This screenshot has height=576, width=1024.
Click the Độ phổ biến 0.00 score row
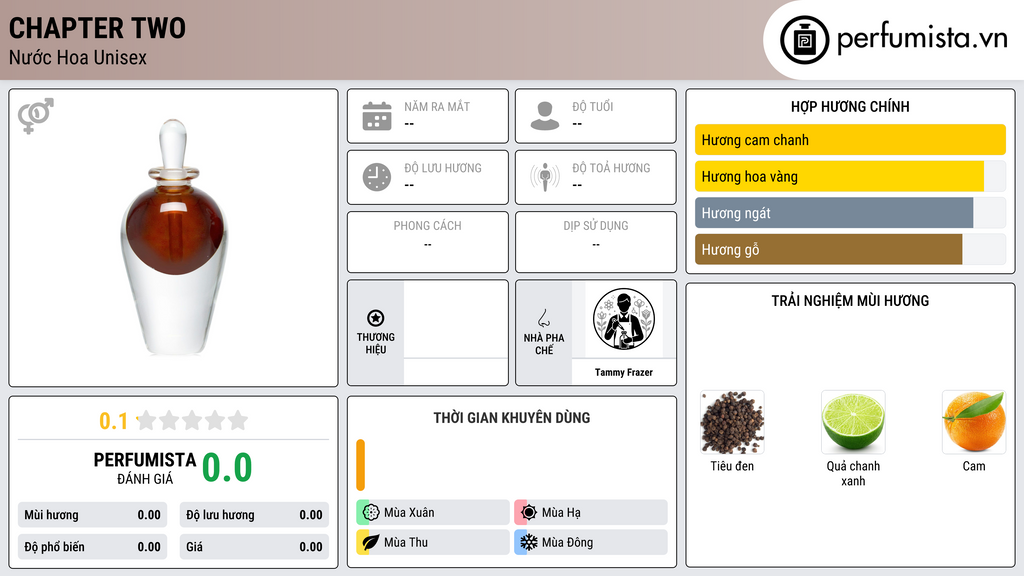[x=93, y=547]
